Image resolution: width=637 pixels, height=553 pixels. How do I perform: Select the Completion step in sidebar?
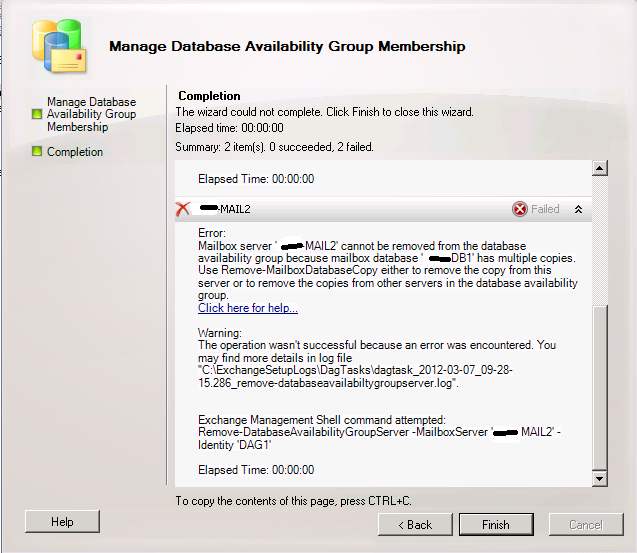tap(75, 152)
